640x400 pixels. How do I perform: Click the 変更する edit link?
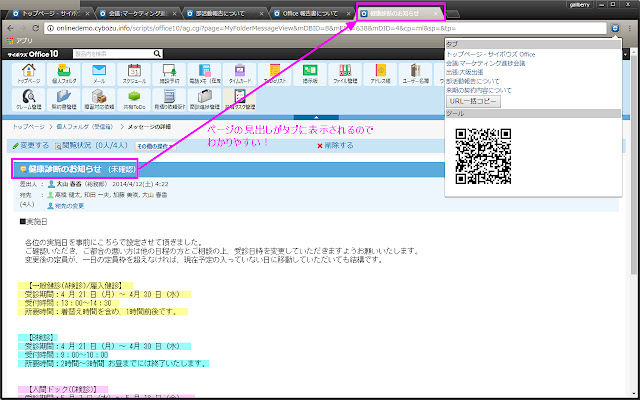31,145
